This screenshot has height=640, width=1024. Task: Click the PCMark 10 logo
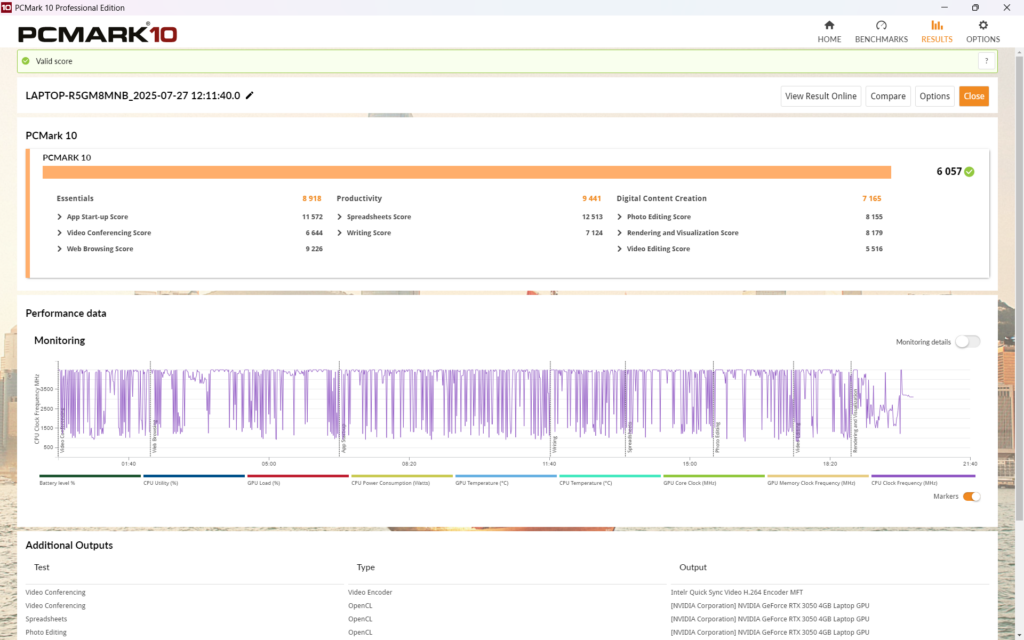pyautogui.click(x=98, y=34)
